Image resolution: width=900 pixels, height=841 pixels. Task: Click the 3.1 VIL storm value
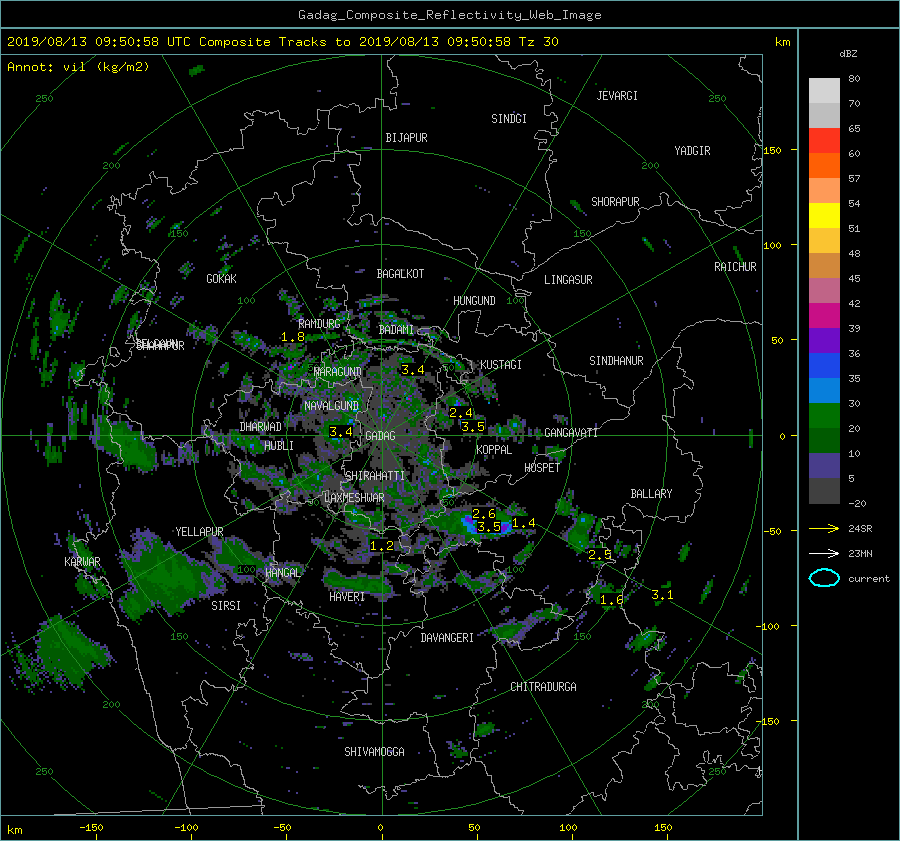[662, 596]
